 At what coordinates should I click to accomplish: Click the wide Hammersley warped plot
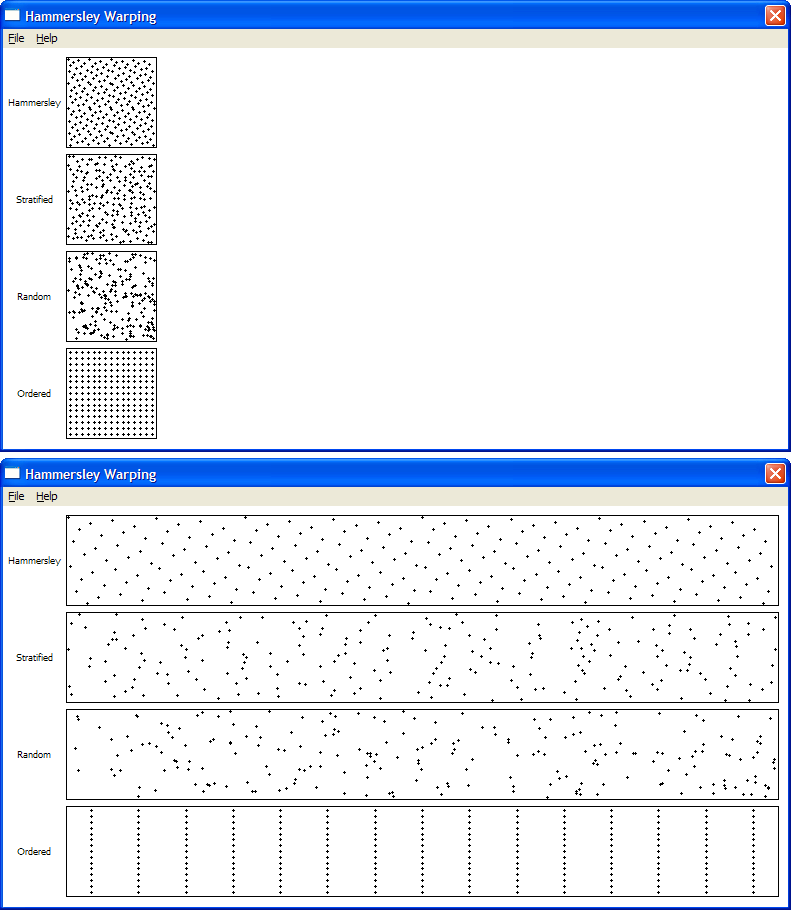422,560
